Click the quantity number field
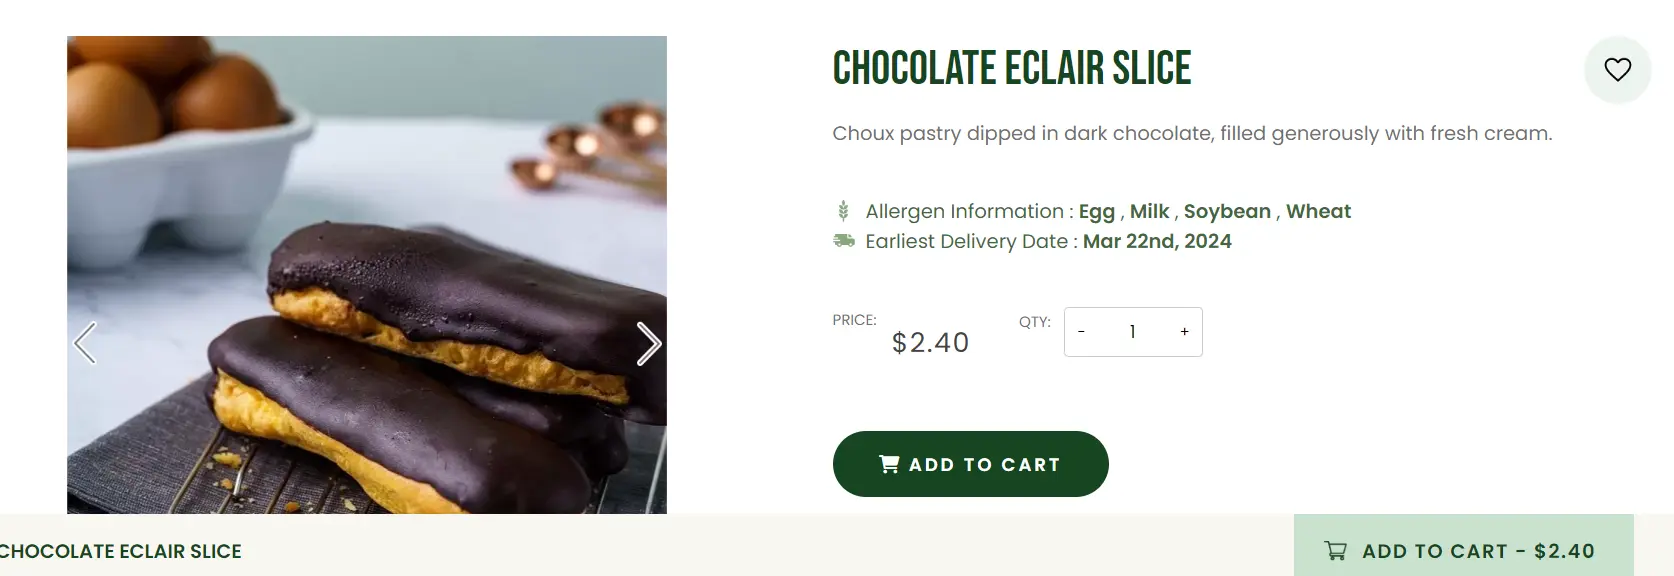This screenshot has width=1674, height=576. [x=1132, y=332]
